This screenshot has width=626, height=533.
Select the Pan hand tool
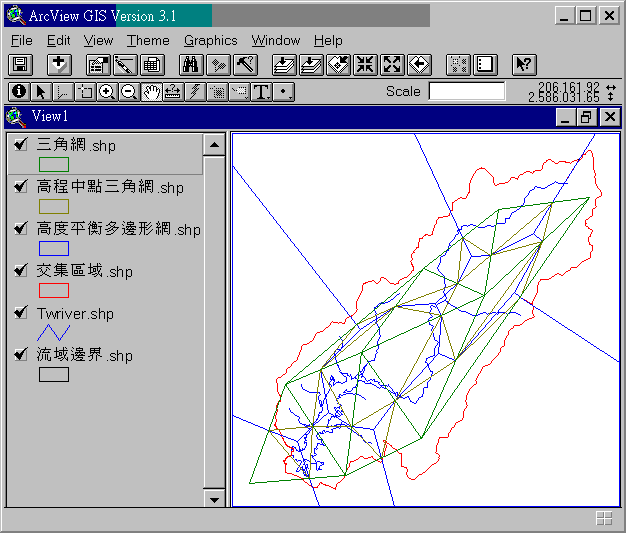tap(151, 92)
